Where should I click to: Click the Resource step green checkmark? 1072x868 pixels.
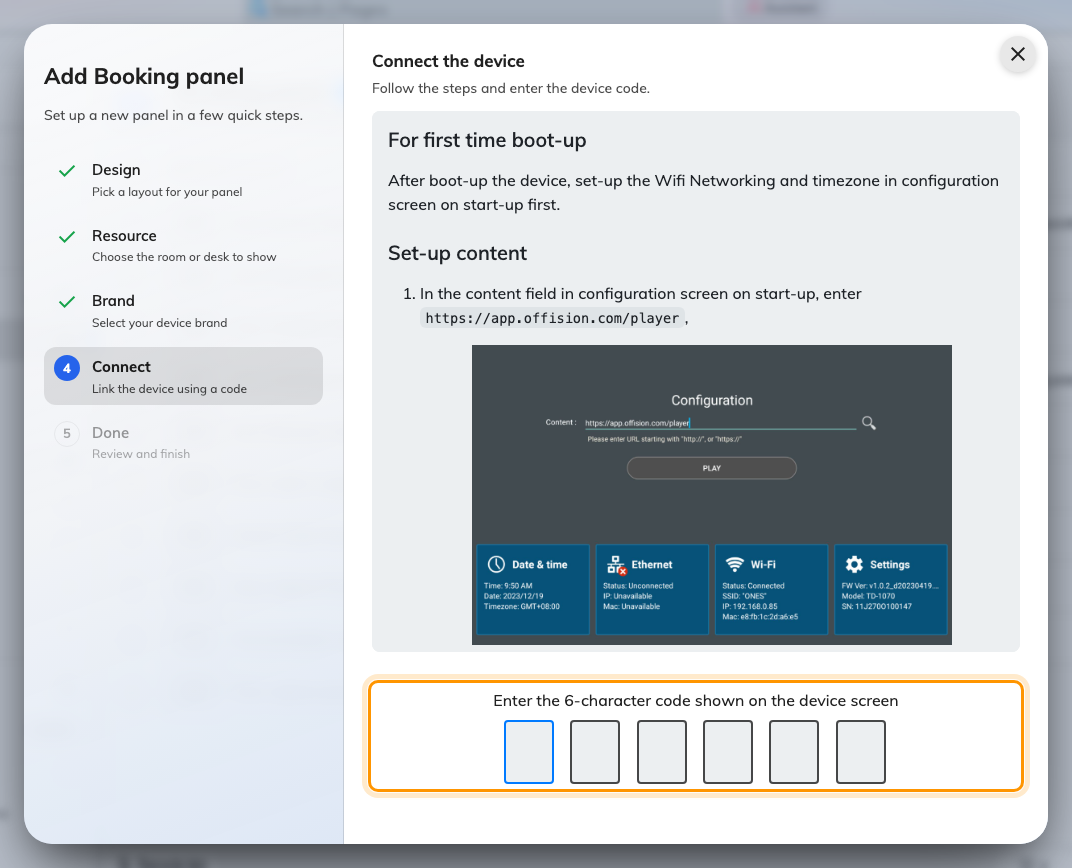(x=67, y=236)
